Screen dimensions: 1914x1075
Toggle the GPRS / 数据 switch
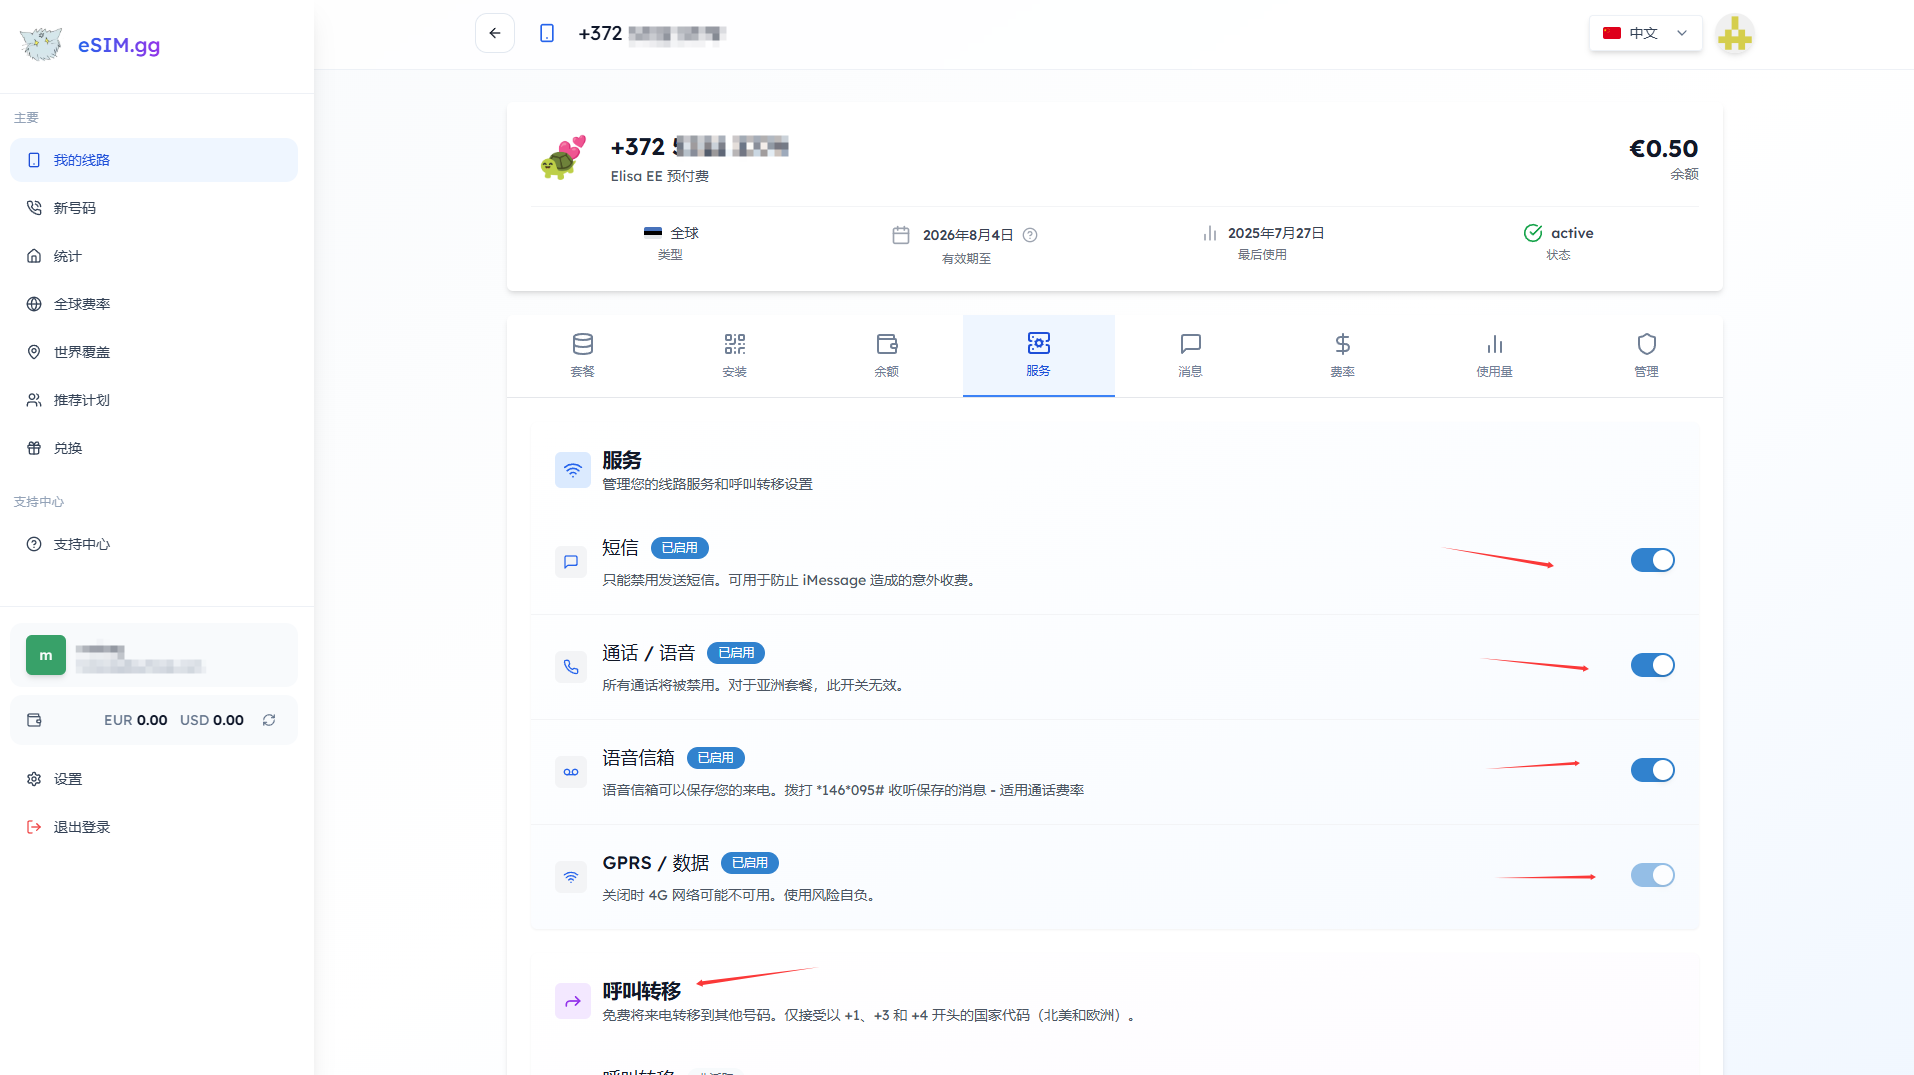[x=1652, y=875]
